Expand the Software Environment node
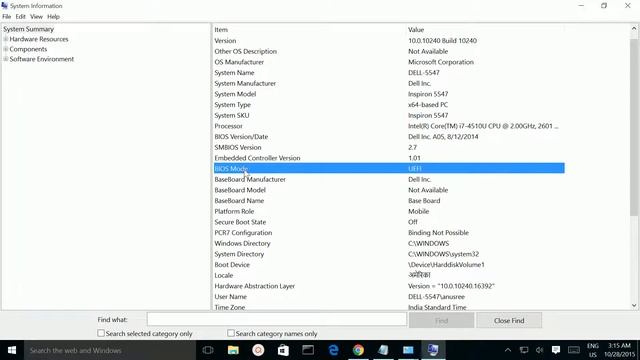Image resolution: width=640 pixels, height=360 pixels. pyautogui.click(x=6, y=59)
